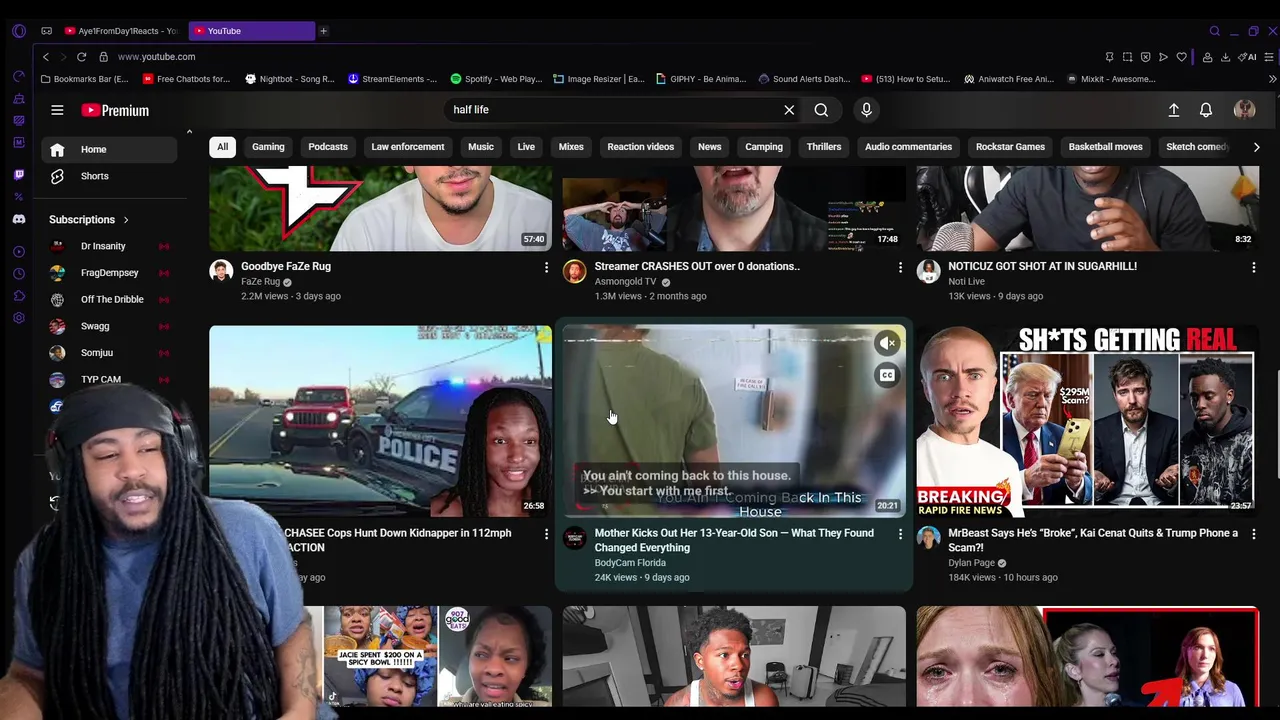Start voice search with microphone
1280x720 pixels.
point(866,110)
